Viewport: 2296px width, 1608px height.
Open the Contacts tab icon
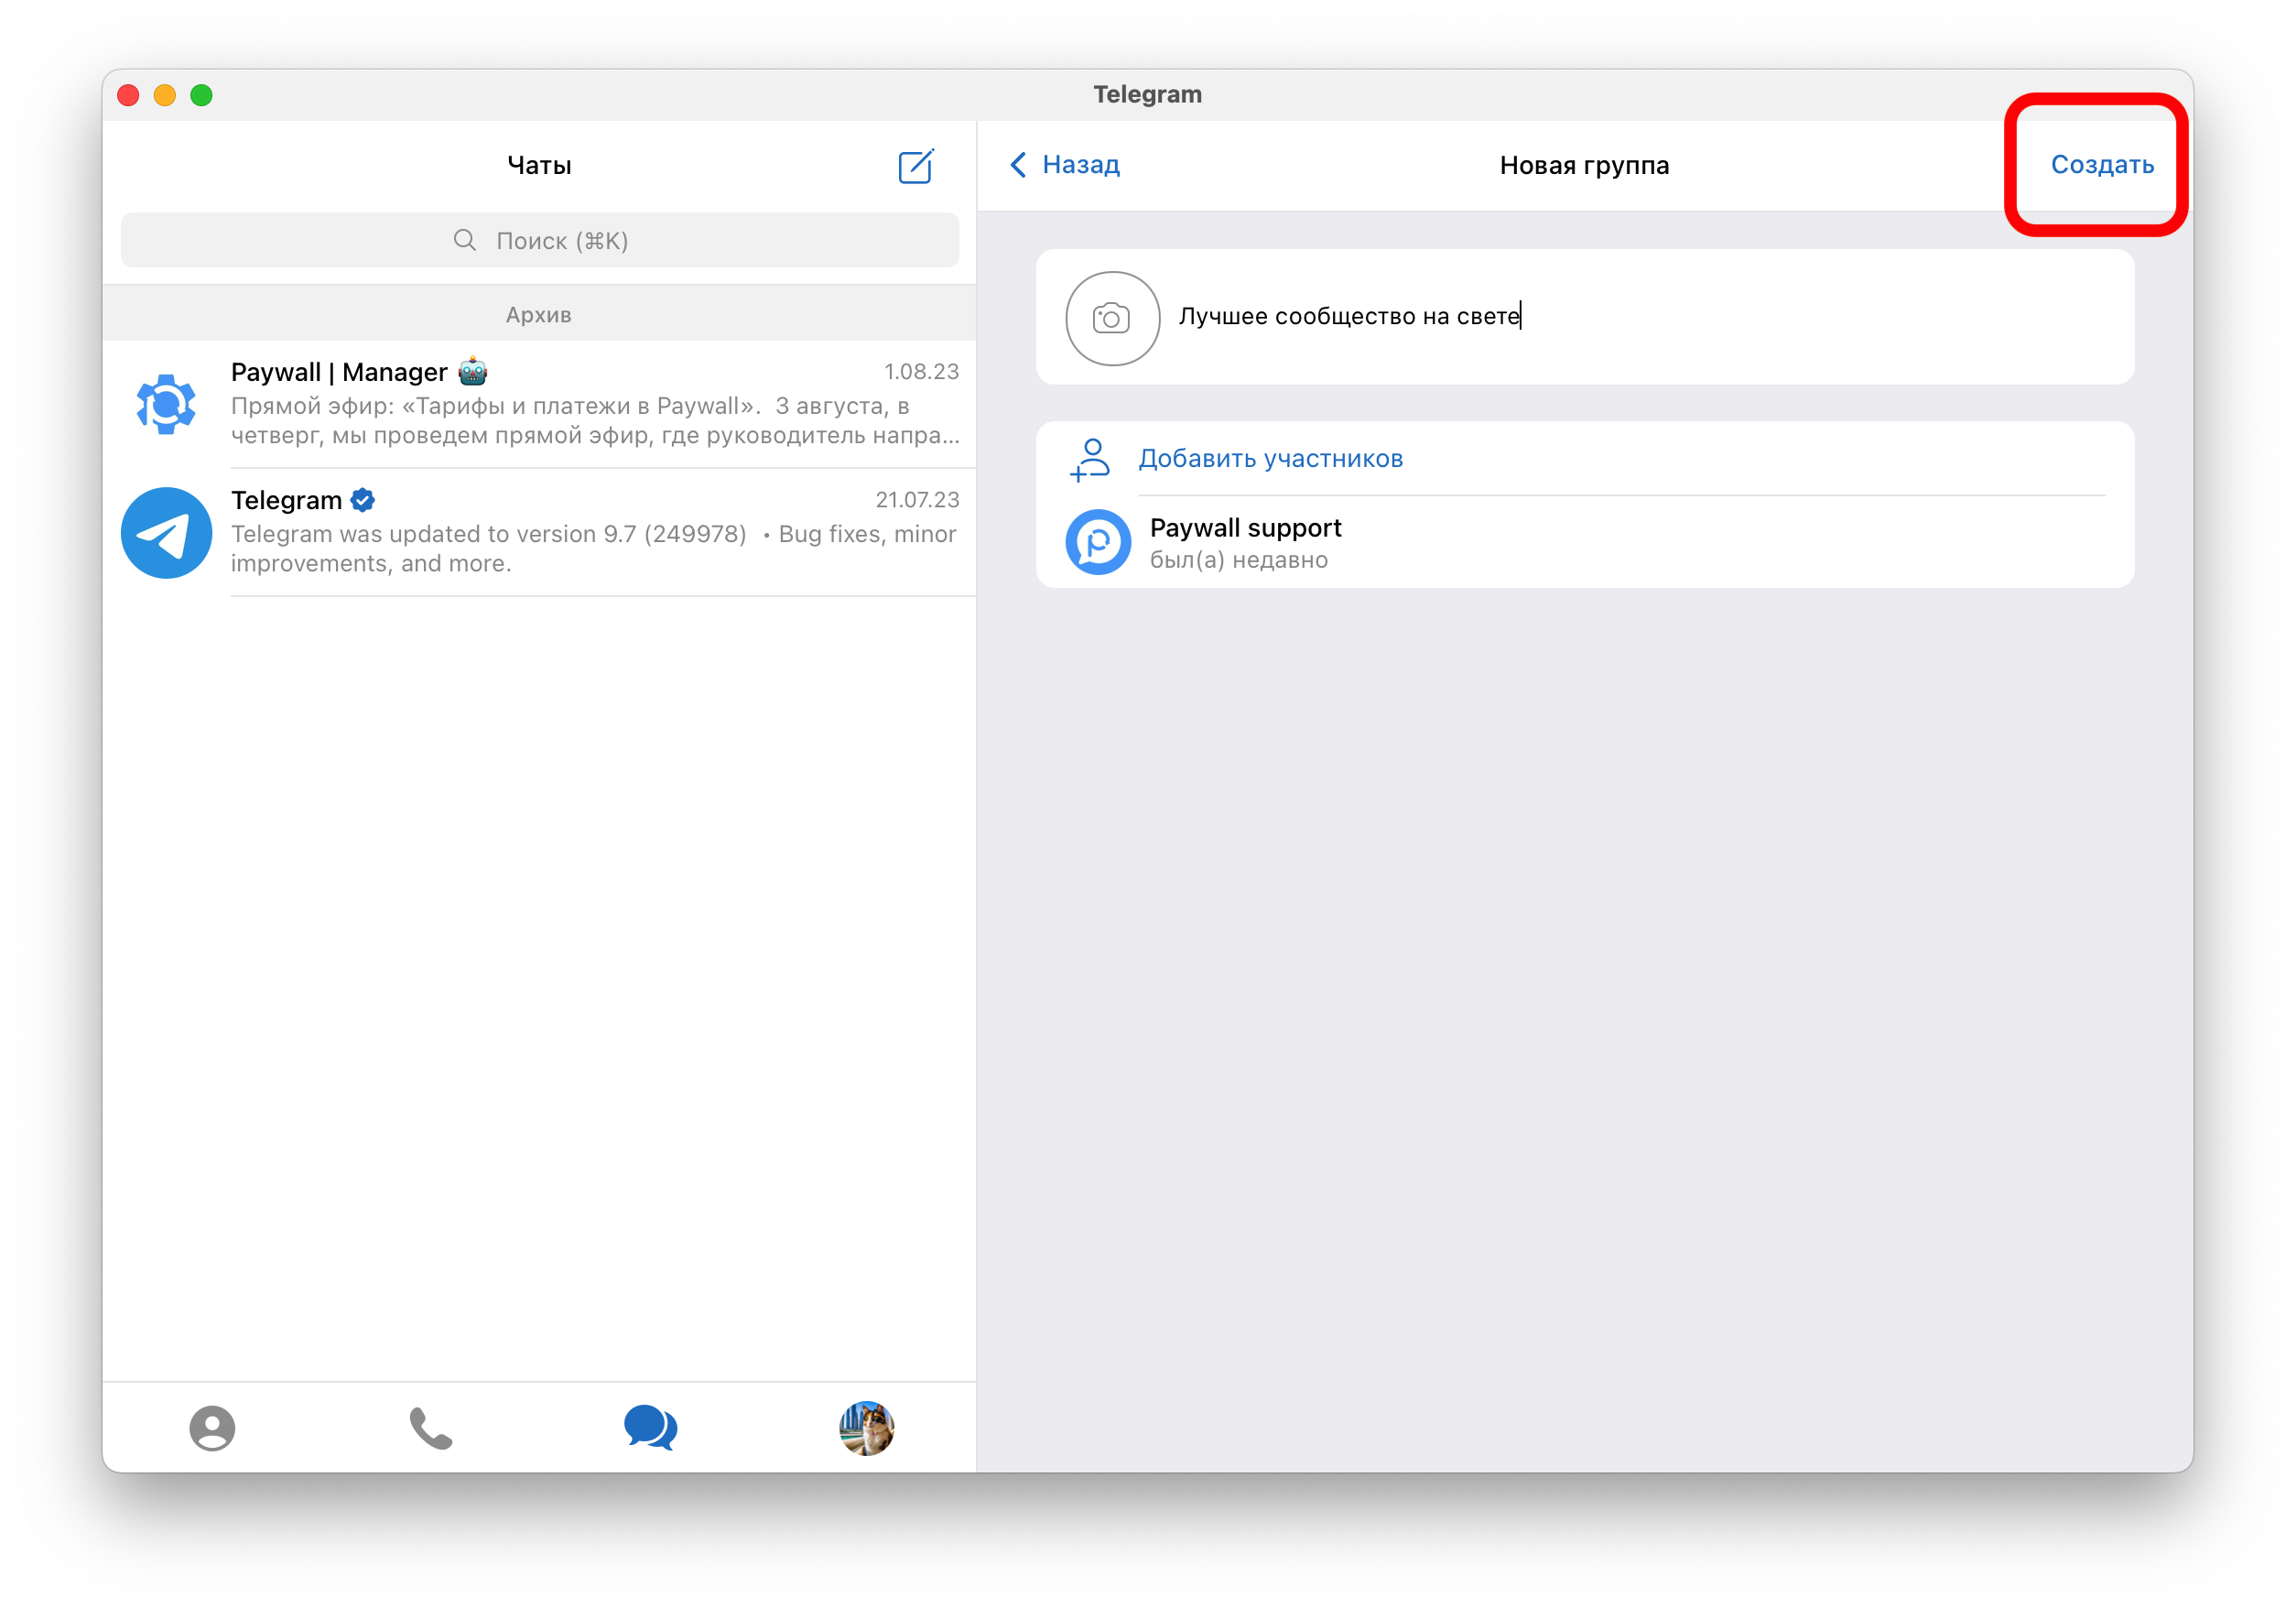pos(212,1427)
